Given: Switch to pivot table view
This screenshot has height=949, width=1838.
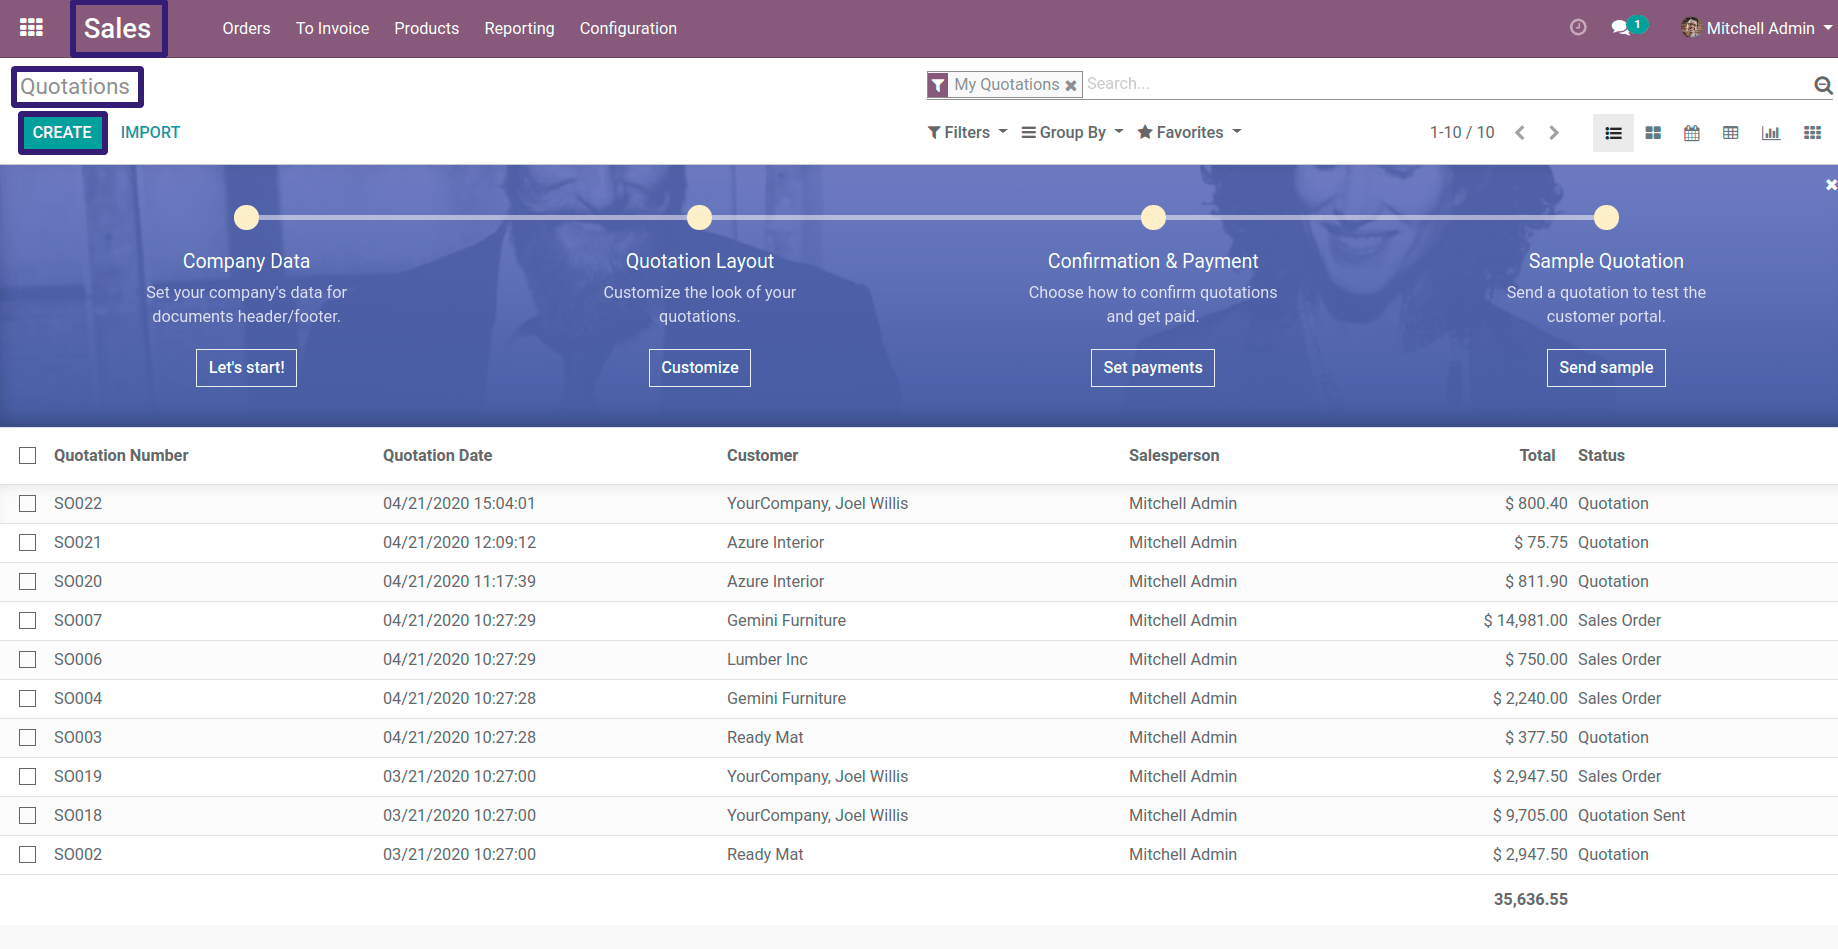Looking at the screenshot, I should point(1731,133).
